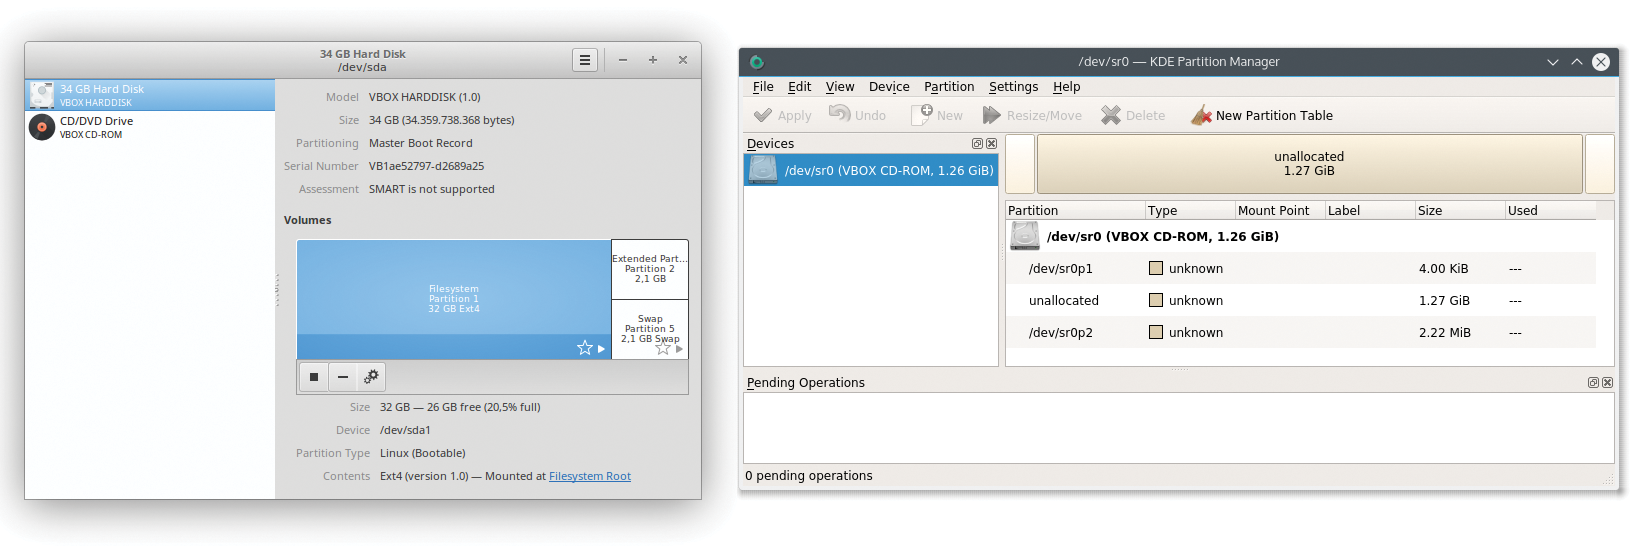Image resolution: width=1651 pixels, height=555 pixels.
Task: Open the File menu in Partition Manager
Action: pos(763,87)
